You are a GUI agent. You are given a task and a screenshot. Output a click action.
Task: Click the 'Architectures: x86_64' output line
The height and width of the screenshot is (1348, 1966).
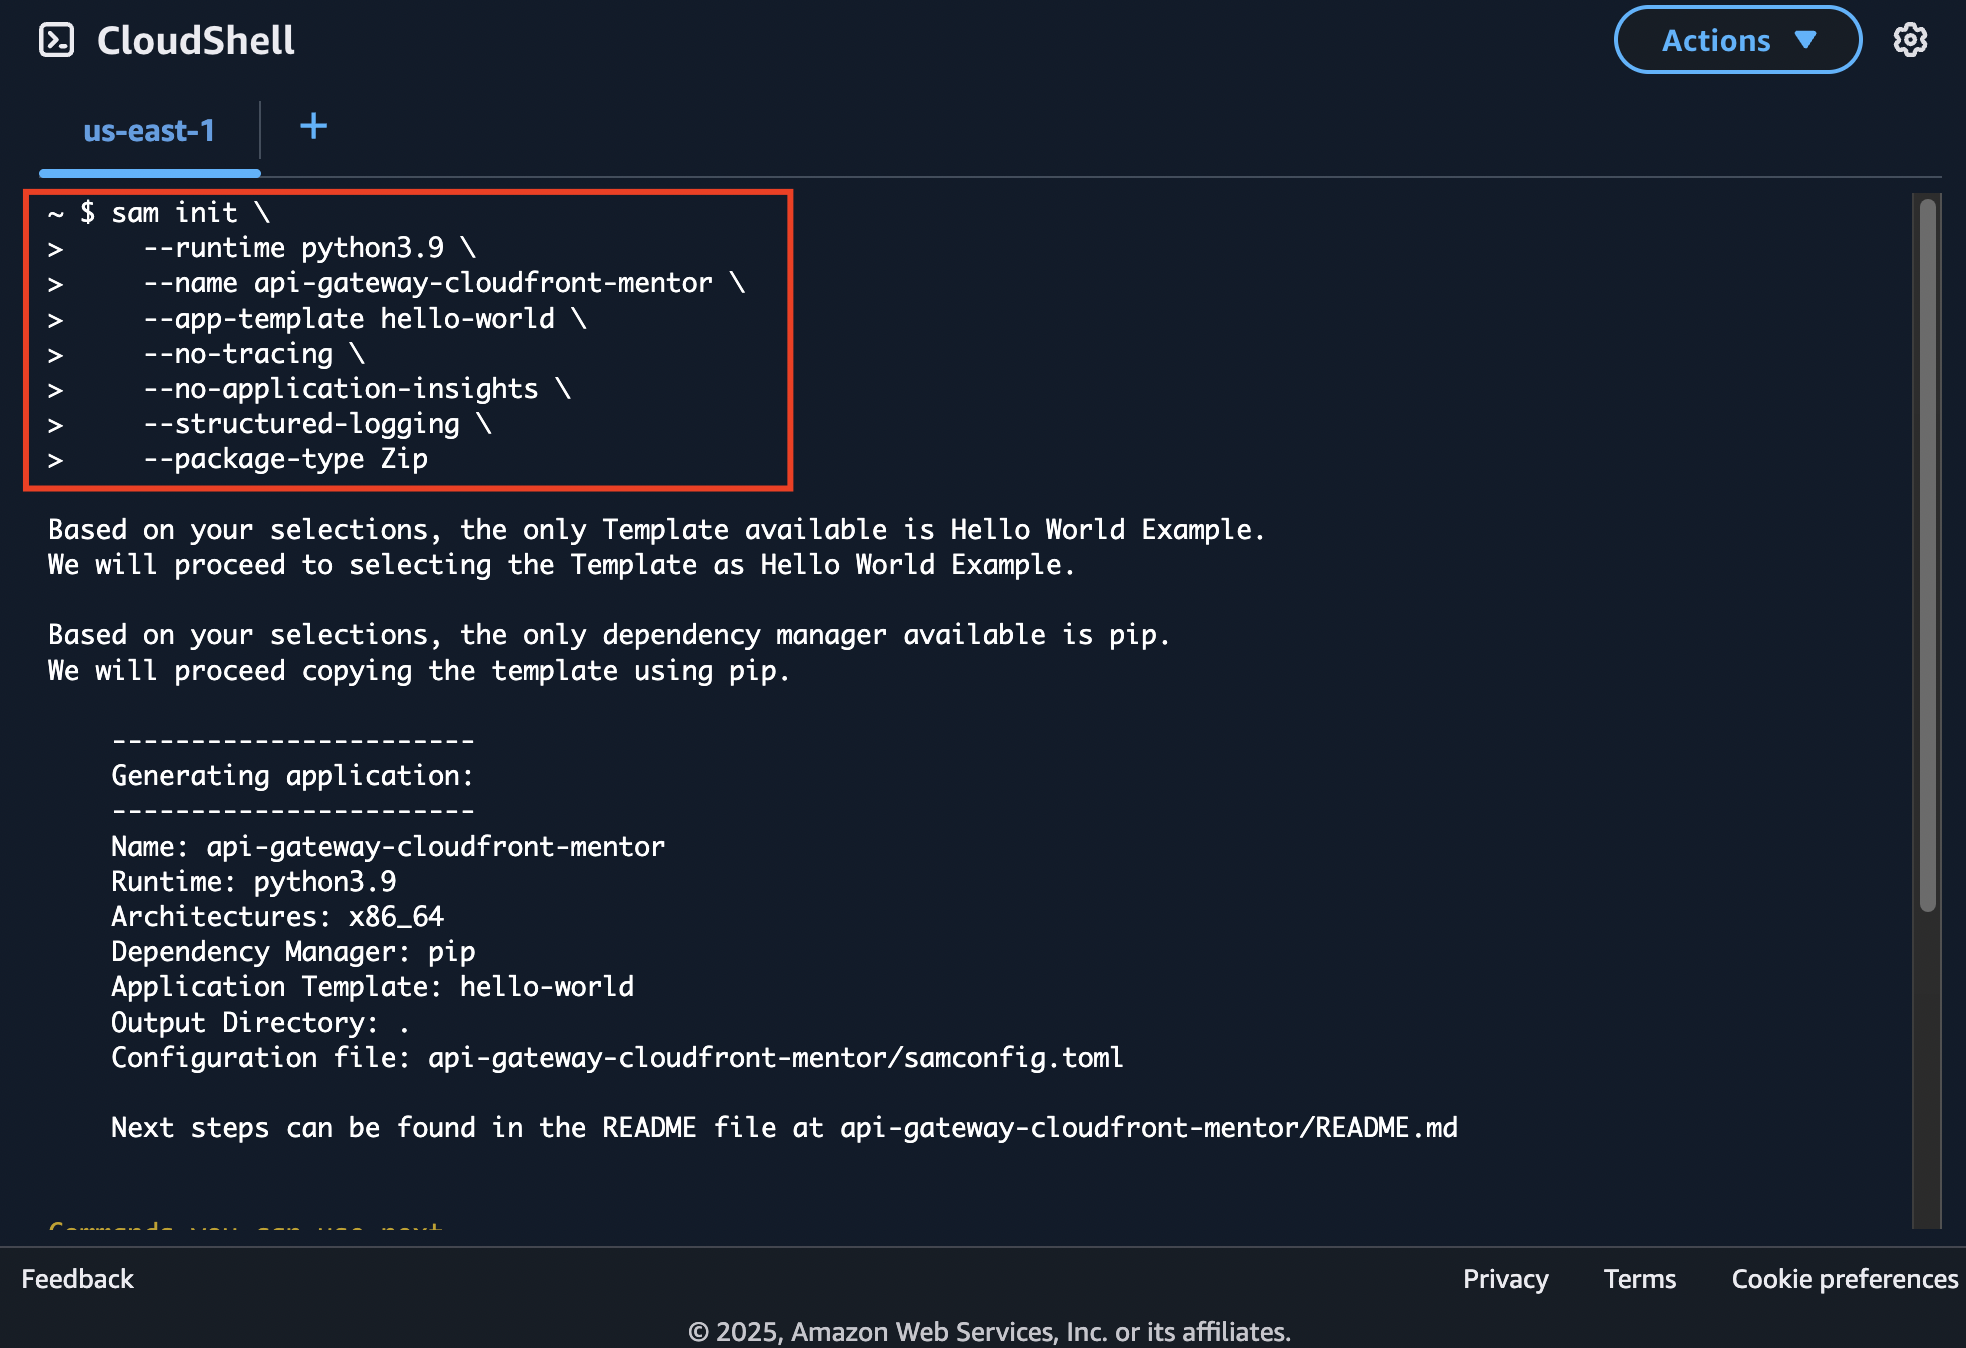pyautogui.click(x=277, y=917)
